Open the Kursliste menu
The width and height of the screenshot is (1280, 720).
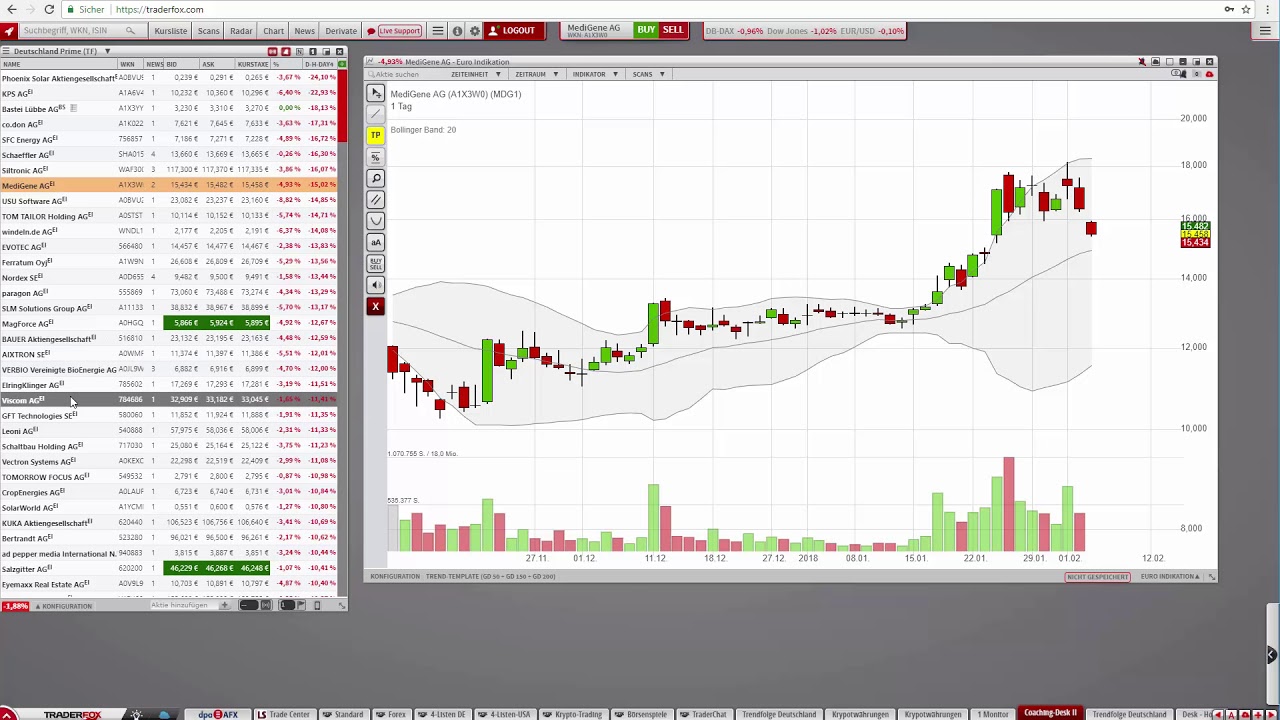click(x=171, y=31)
